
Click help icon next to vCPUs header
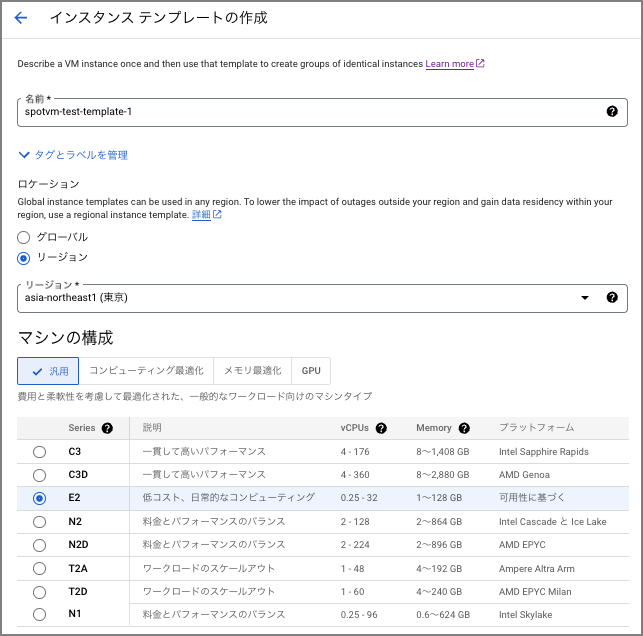coord(382,428)
